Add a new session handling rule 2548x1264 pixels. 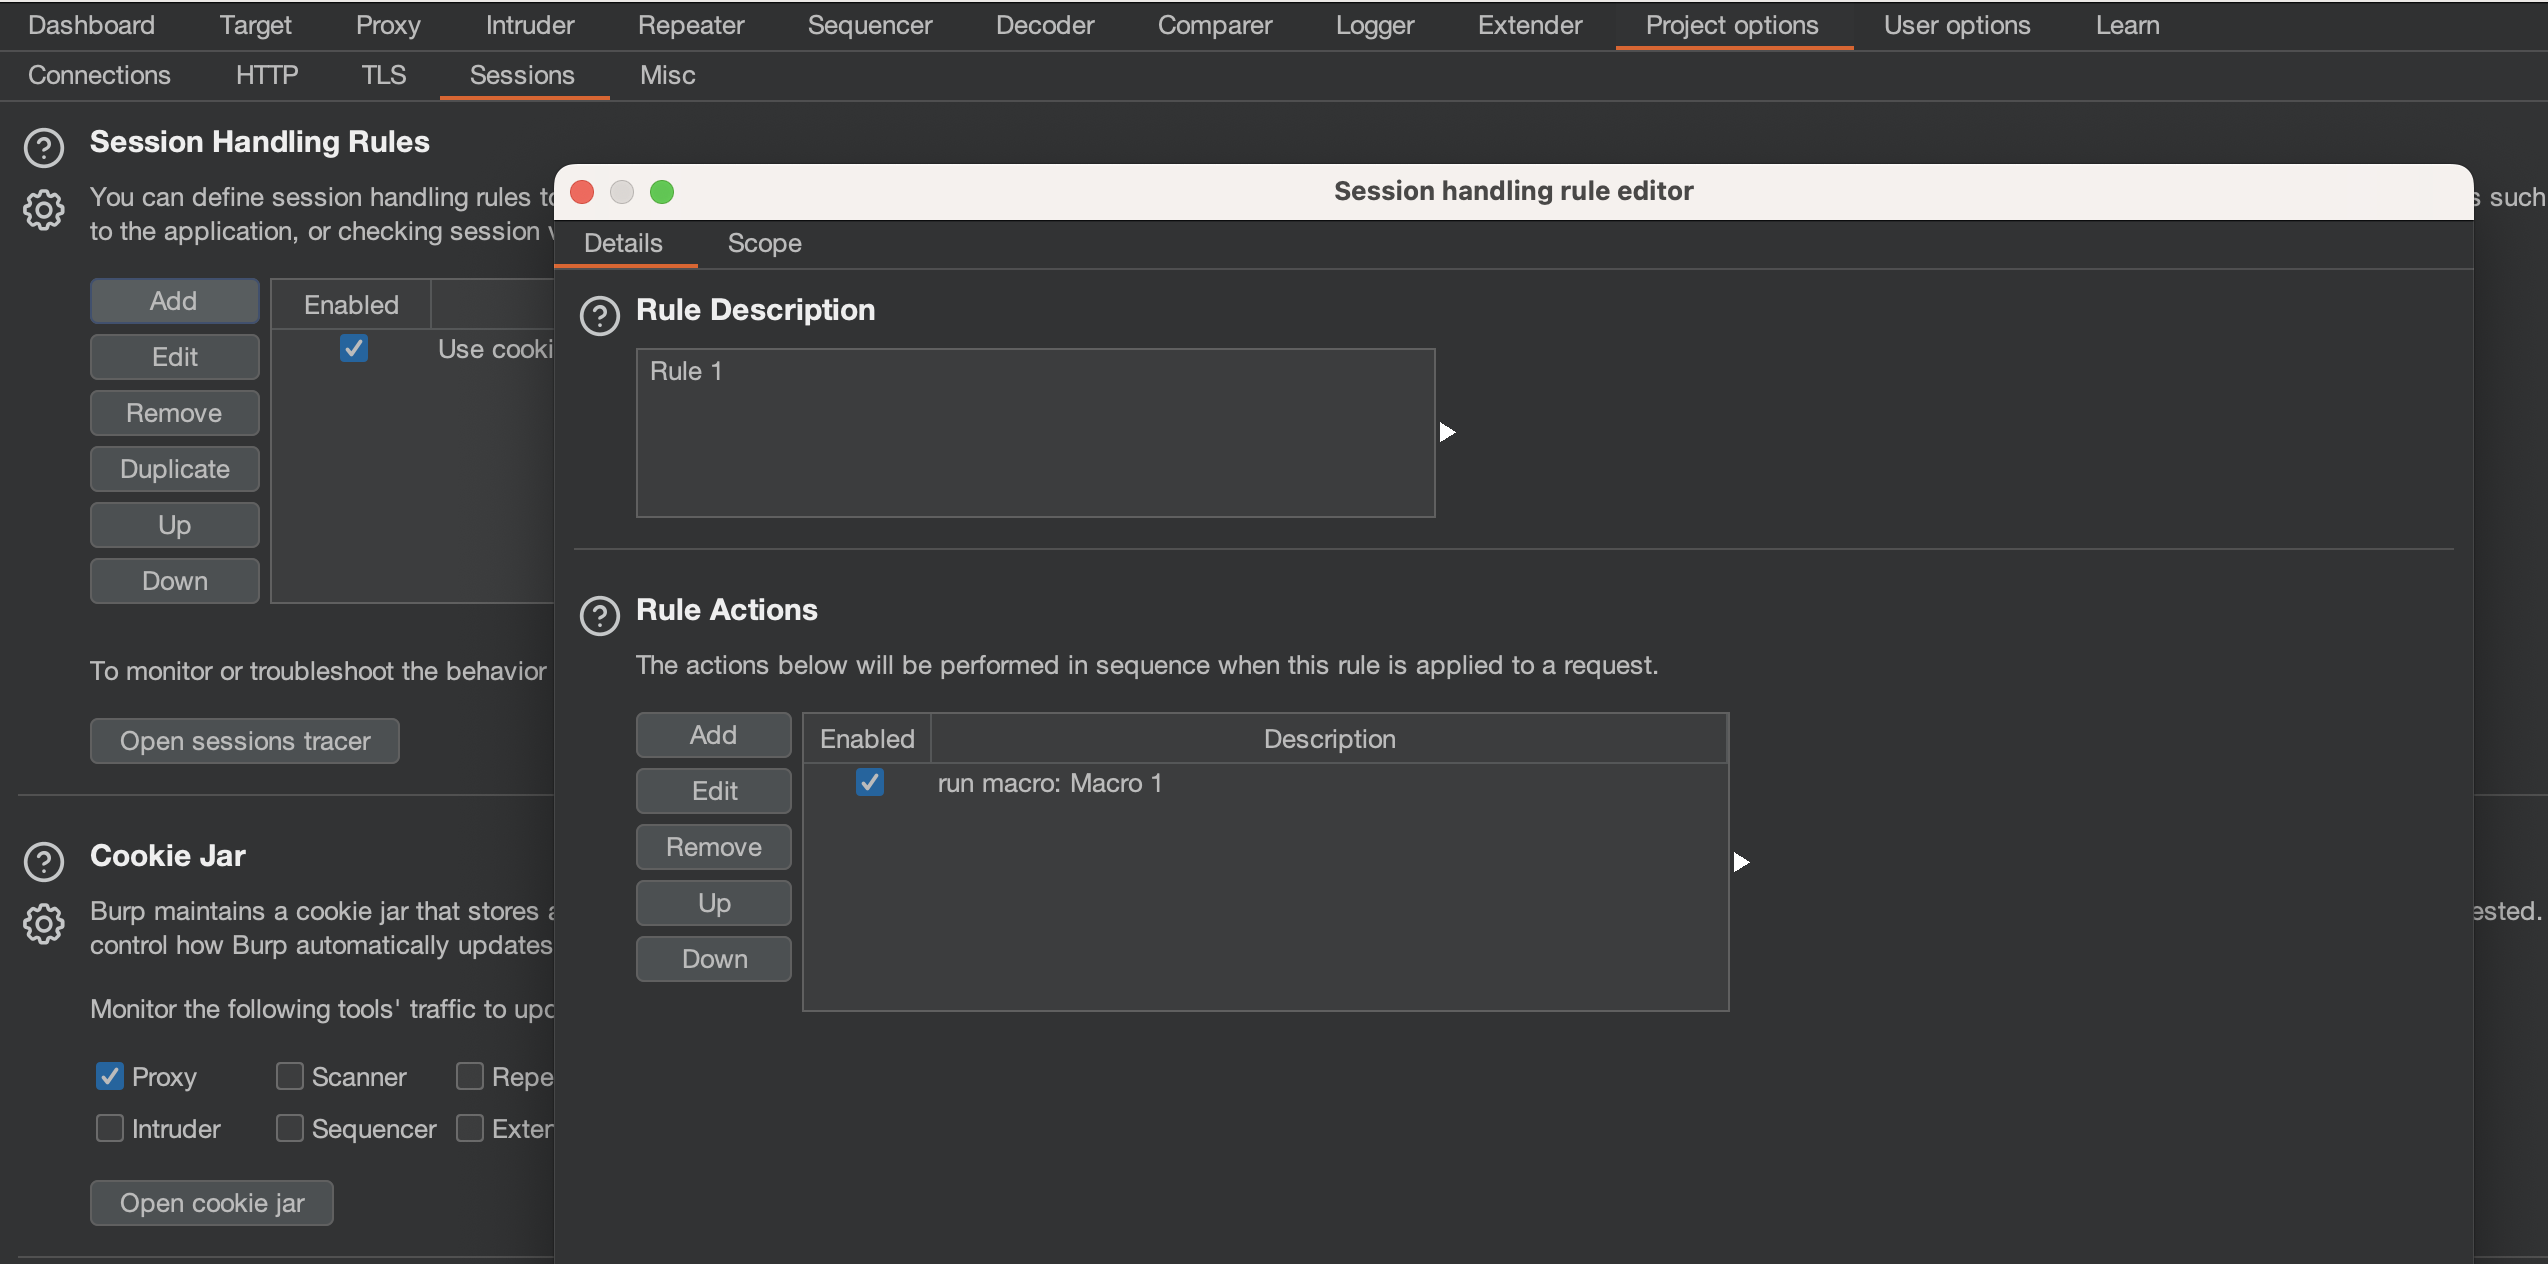click(x=174, y=301)
